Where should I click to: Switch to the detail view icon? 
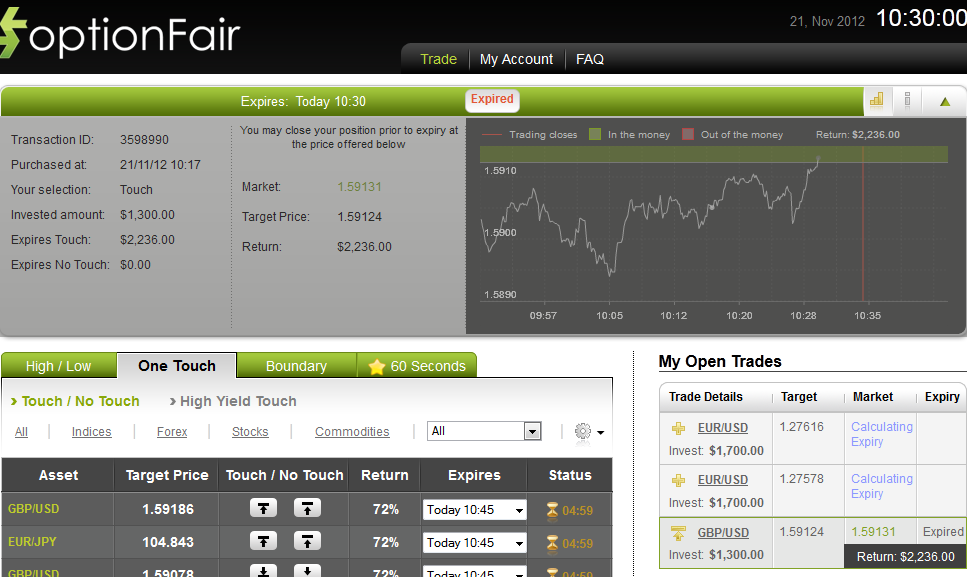coord(907,100)
